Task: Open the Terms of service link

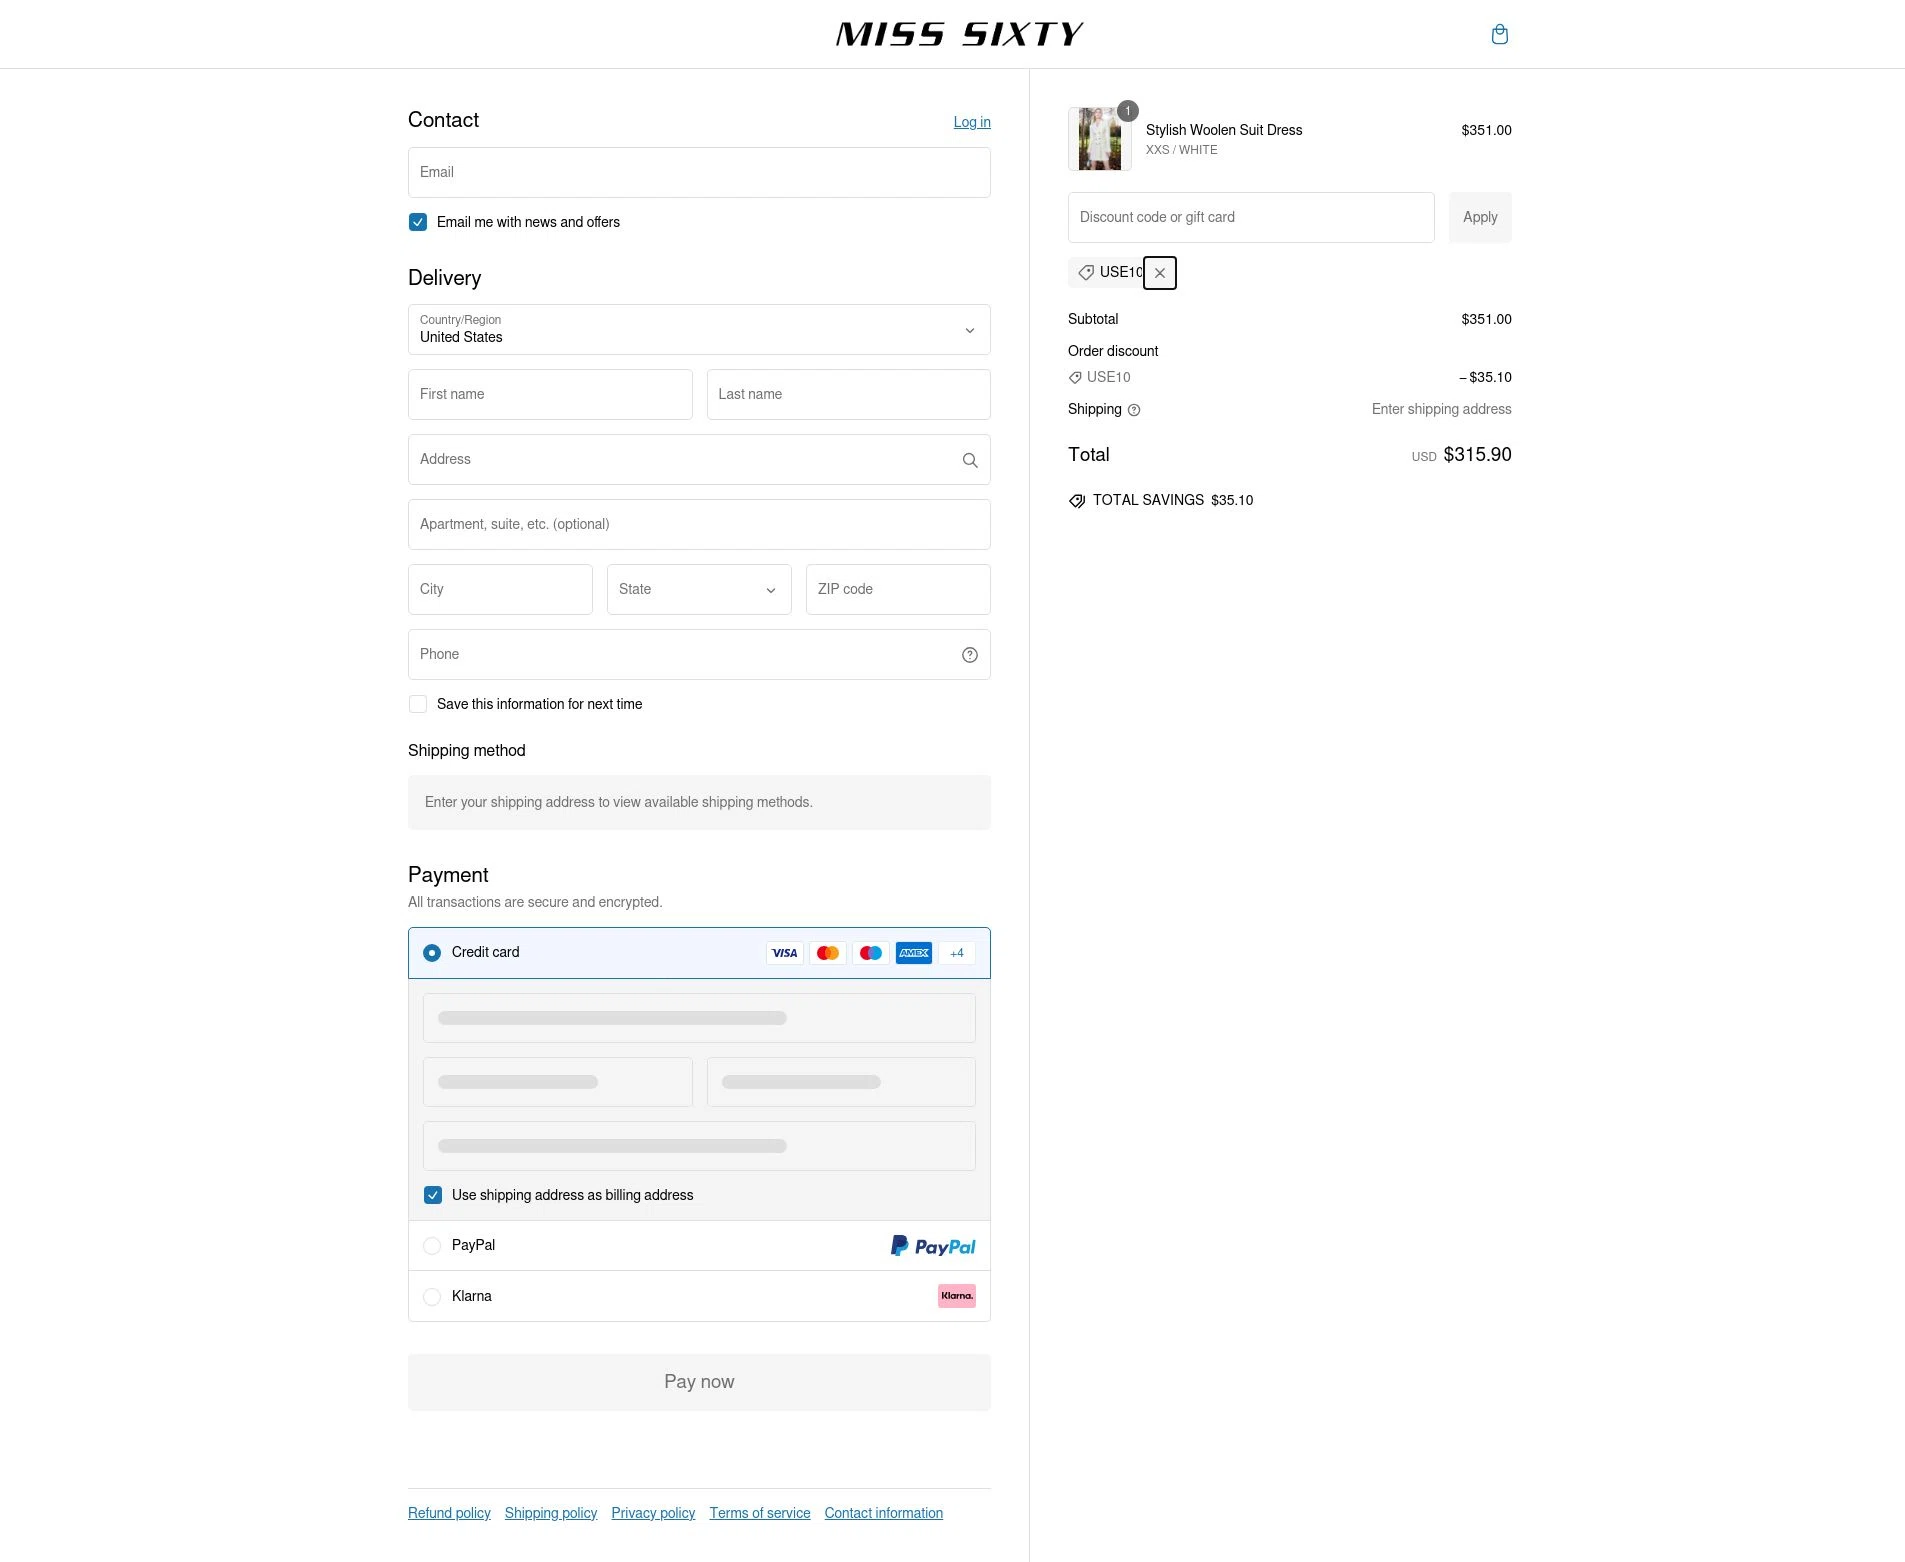Action: (760, 1513)
